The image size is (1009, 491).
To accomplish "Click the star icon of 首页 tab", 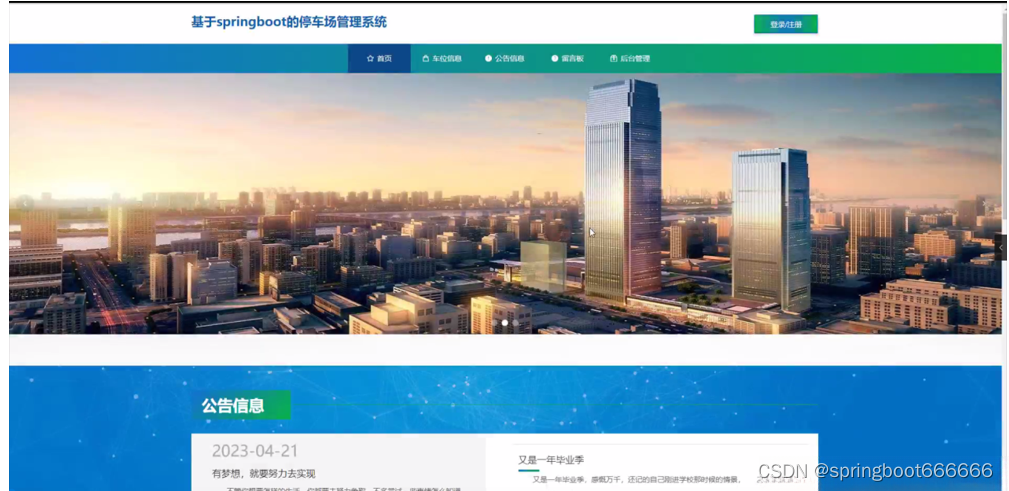I will tap(370, 59).
